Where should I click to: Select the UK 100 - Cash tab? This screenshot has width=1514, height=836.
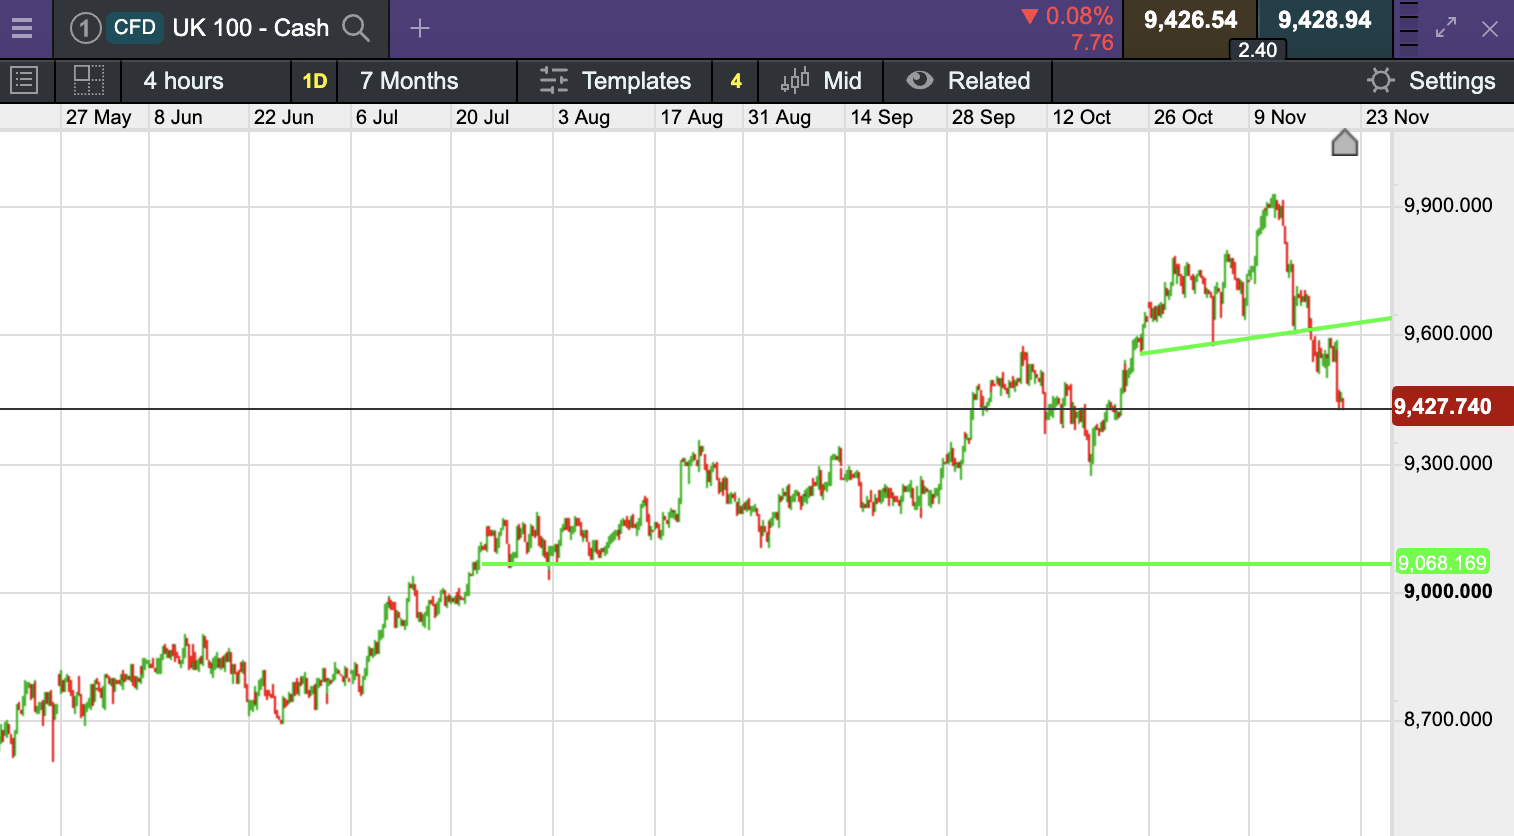250,28
